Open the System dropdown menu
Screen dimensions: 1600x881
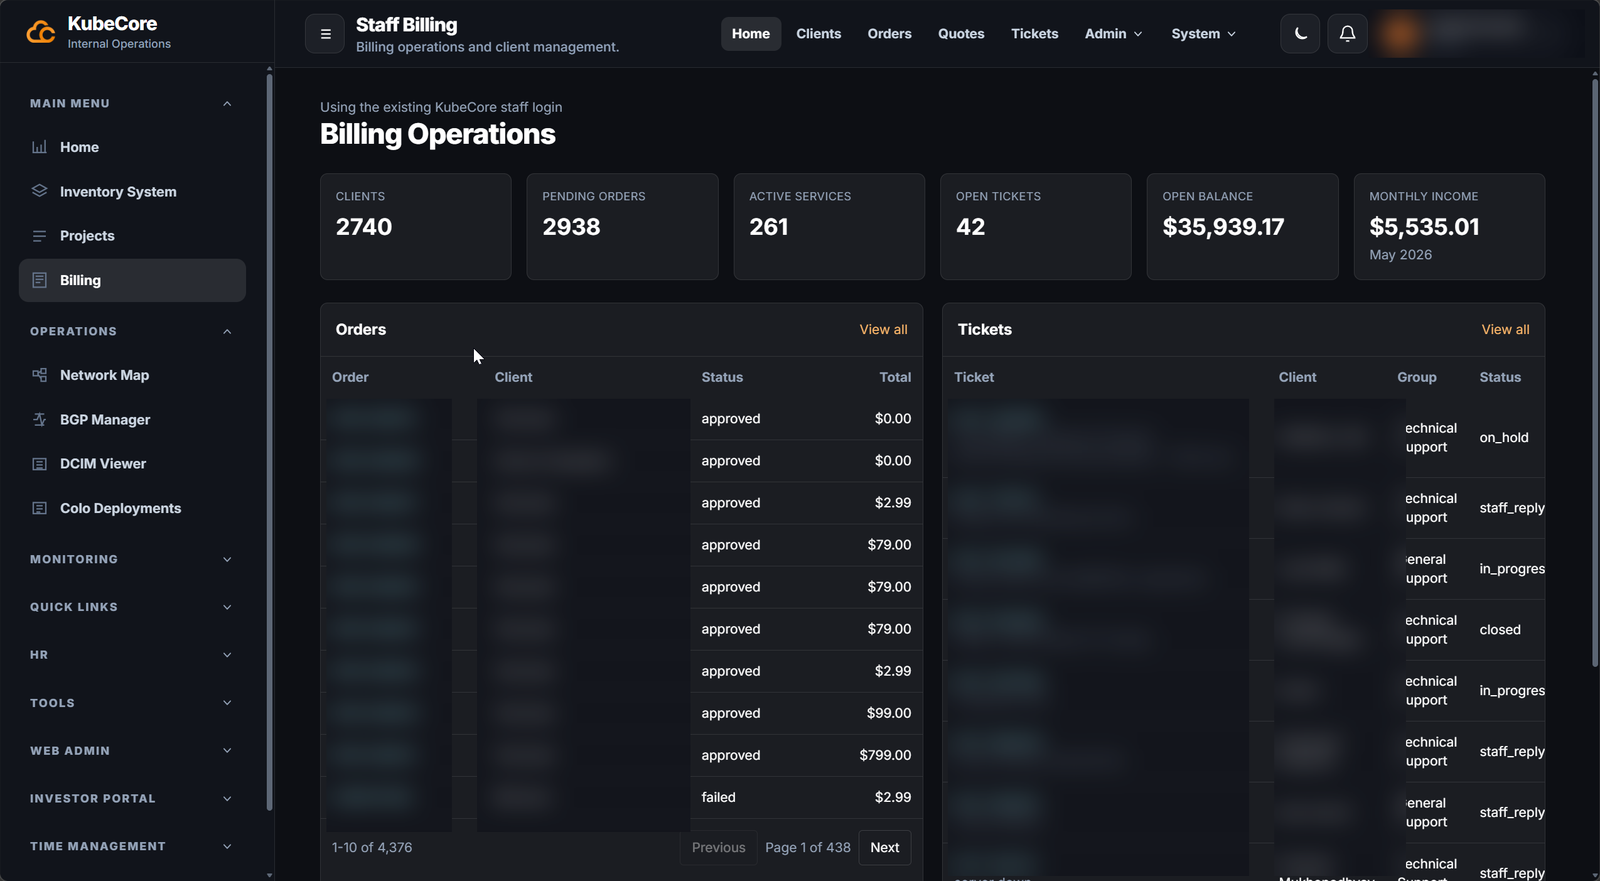pos(1203,34)
